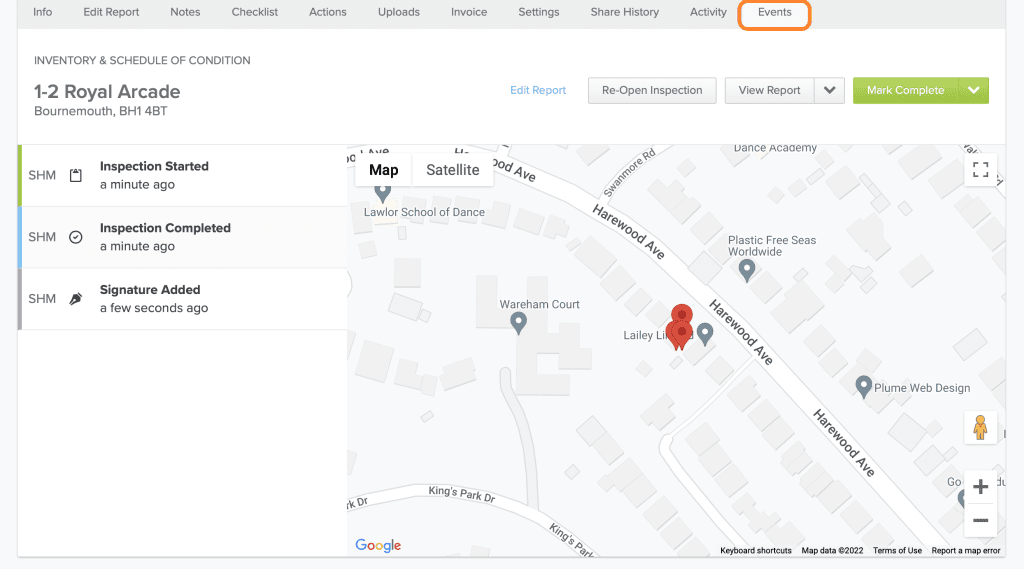Screen dimensions: 1024x569
Task: Select the Events tab
Action: coord(775,12)
